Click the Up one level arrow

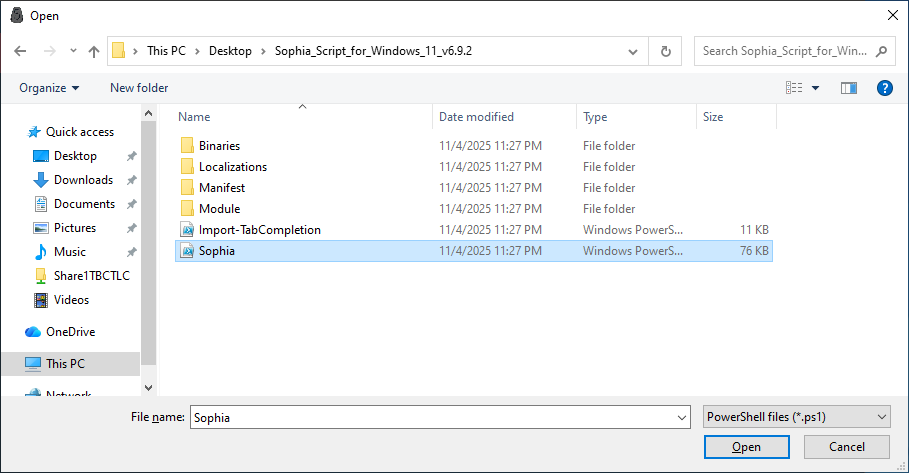point(94,51)
